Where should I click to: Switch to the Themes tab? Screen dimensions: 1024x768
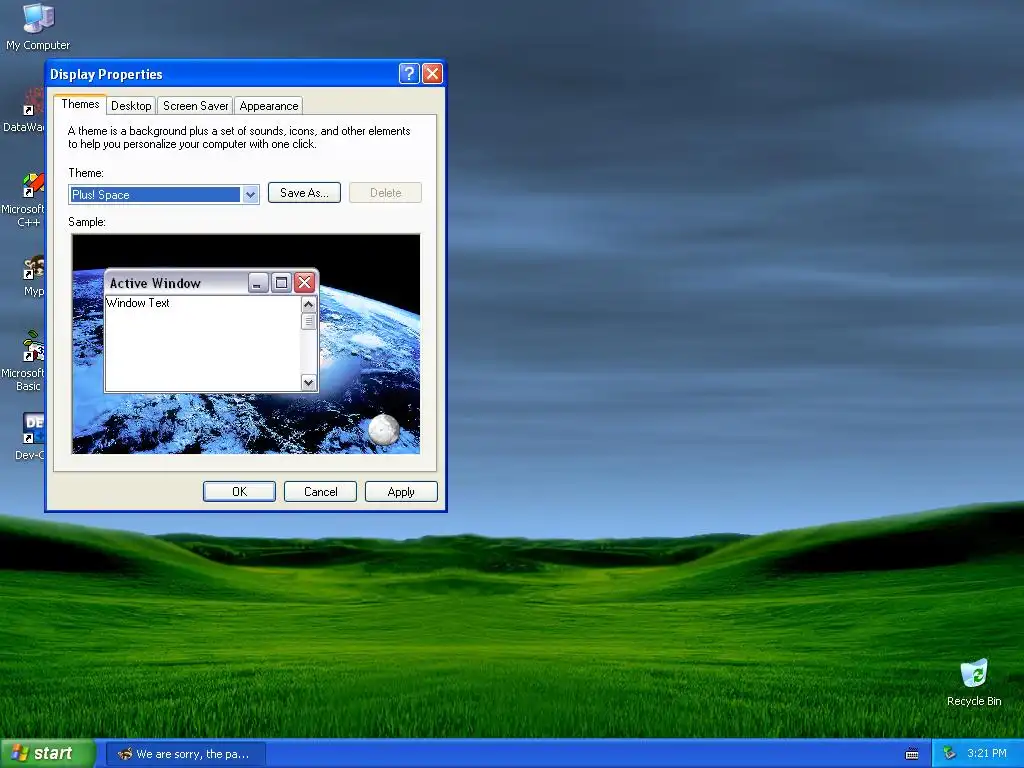click(x=80, y=104)
